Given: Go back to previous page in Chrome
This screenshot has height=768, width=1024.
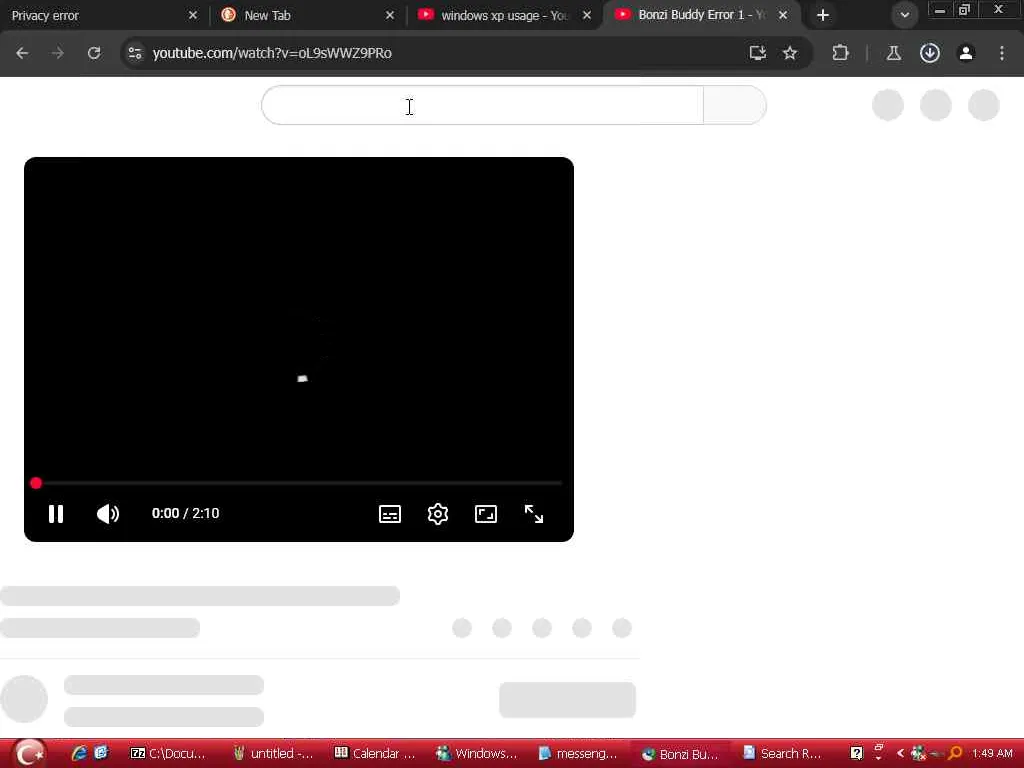Looking at the screenshot, I should tap(22, 53).
